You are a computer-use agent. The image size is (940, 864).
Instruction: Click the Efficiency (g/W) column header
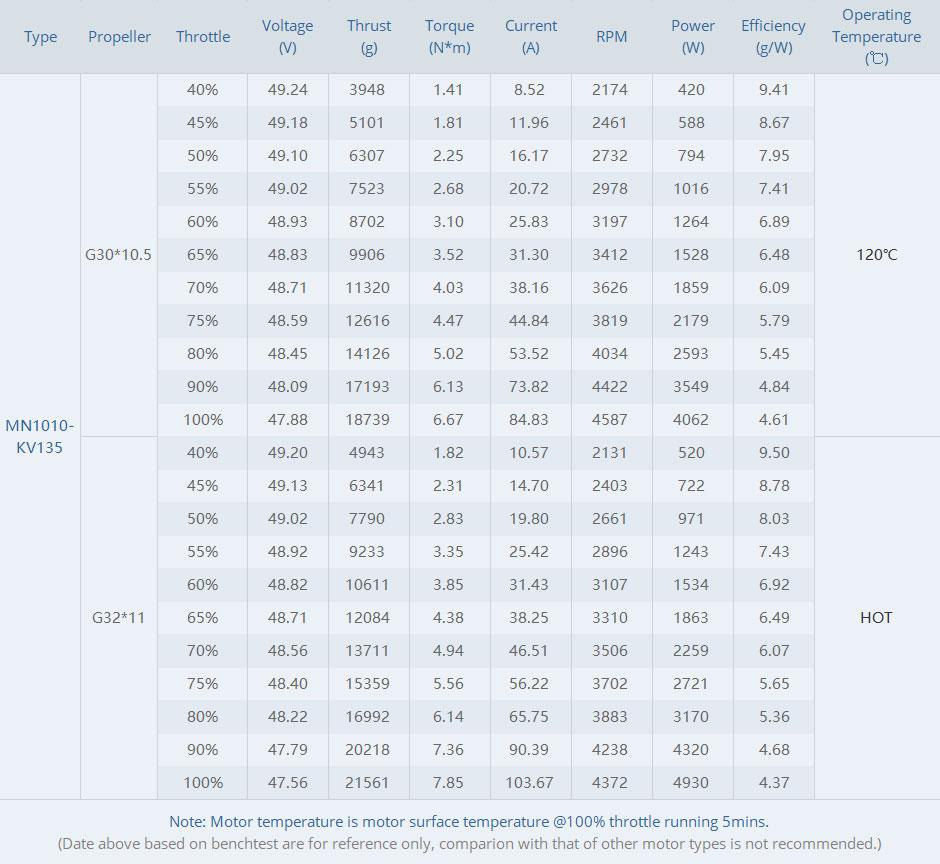[773, 37]
